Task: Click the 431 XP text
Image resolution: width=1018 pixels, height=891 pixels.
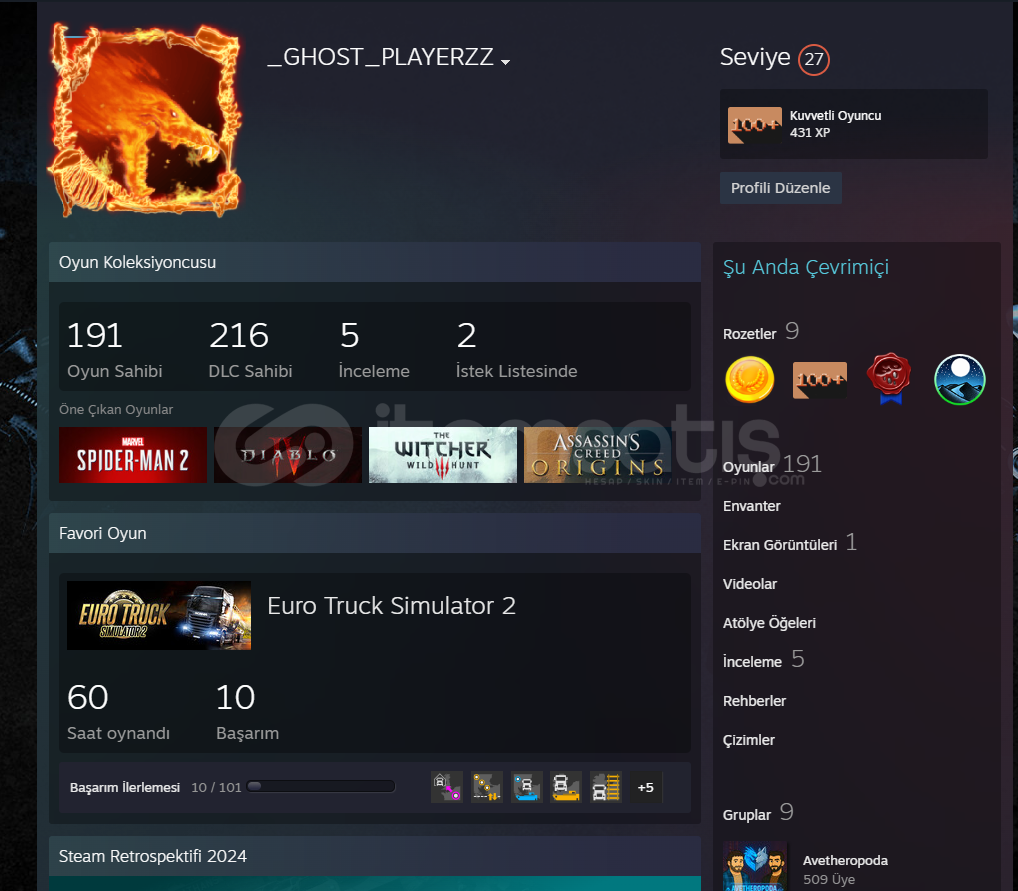Action: coord(810,132)
